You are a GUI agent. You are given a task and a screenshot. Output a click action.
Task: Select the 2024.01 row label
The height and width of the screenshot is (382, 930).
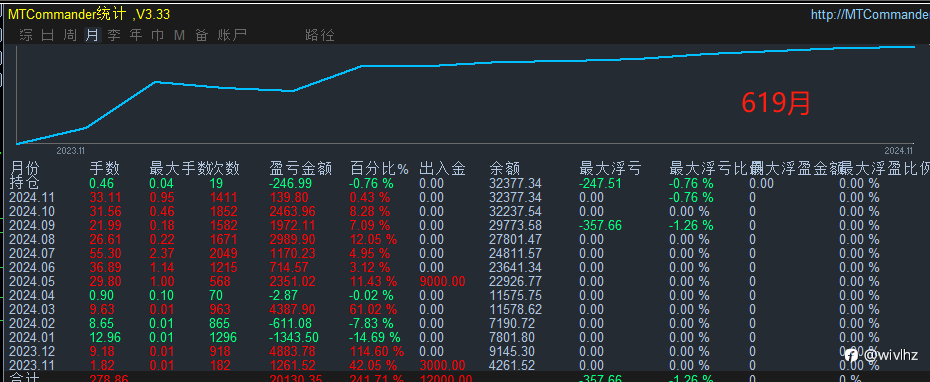tap(32, 338)
